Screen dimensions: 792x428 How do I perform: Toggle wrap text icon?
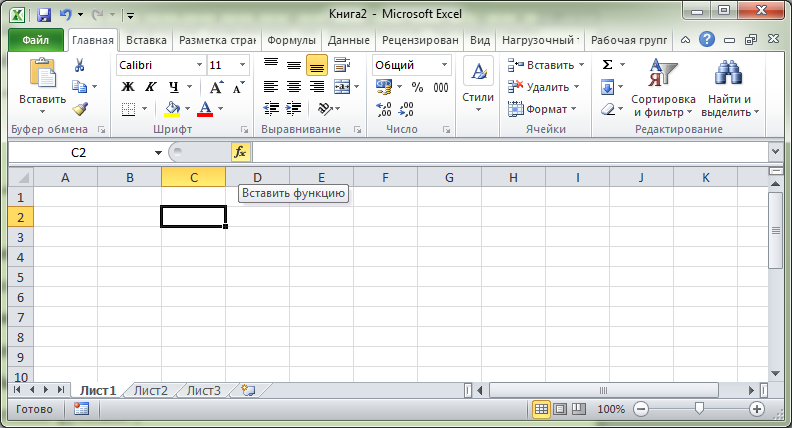pos(342,65)
